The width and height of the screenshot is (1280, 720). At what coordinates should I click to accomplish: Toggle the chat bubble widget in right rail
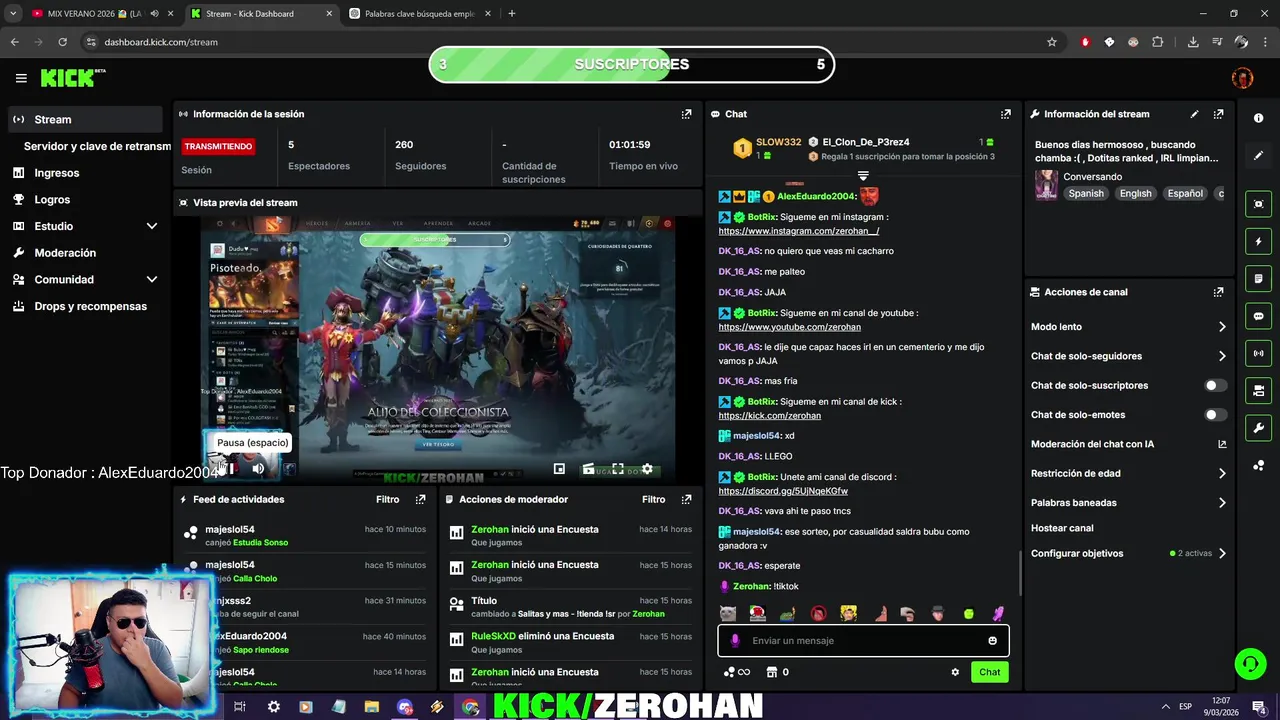[x=1258, y=316]
